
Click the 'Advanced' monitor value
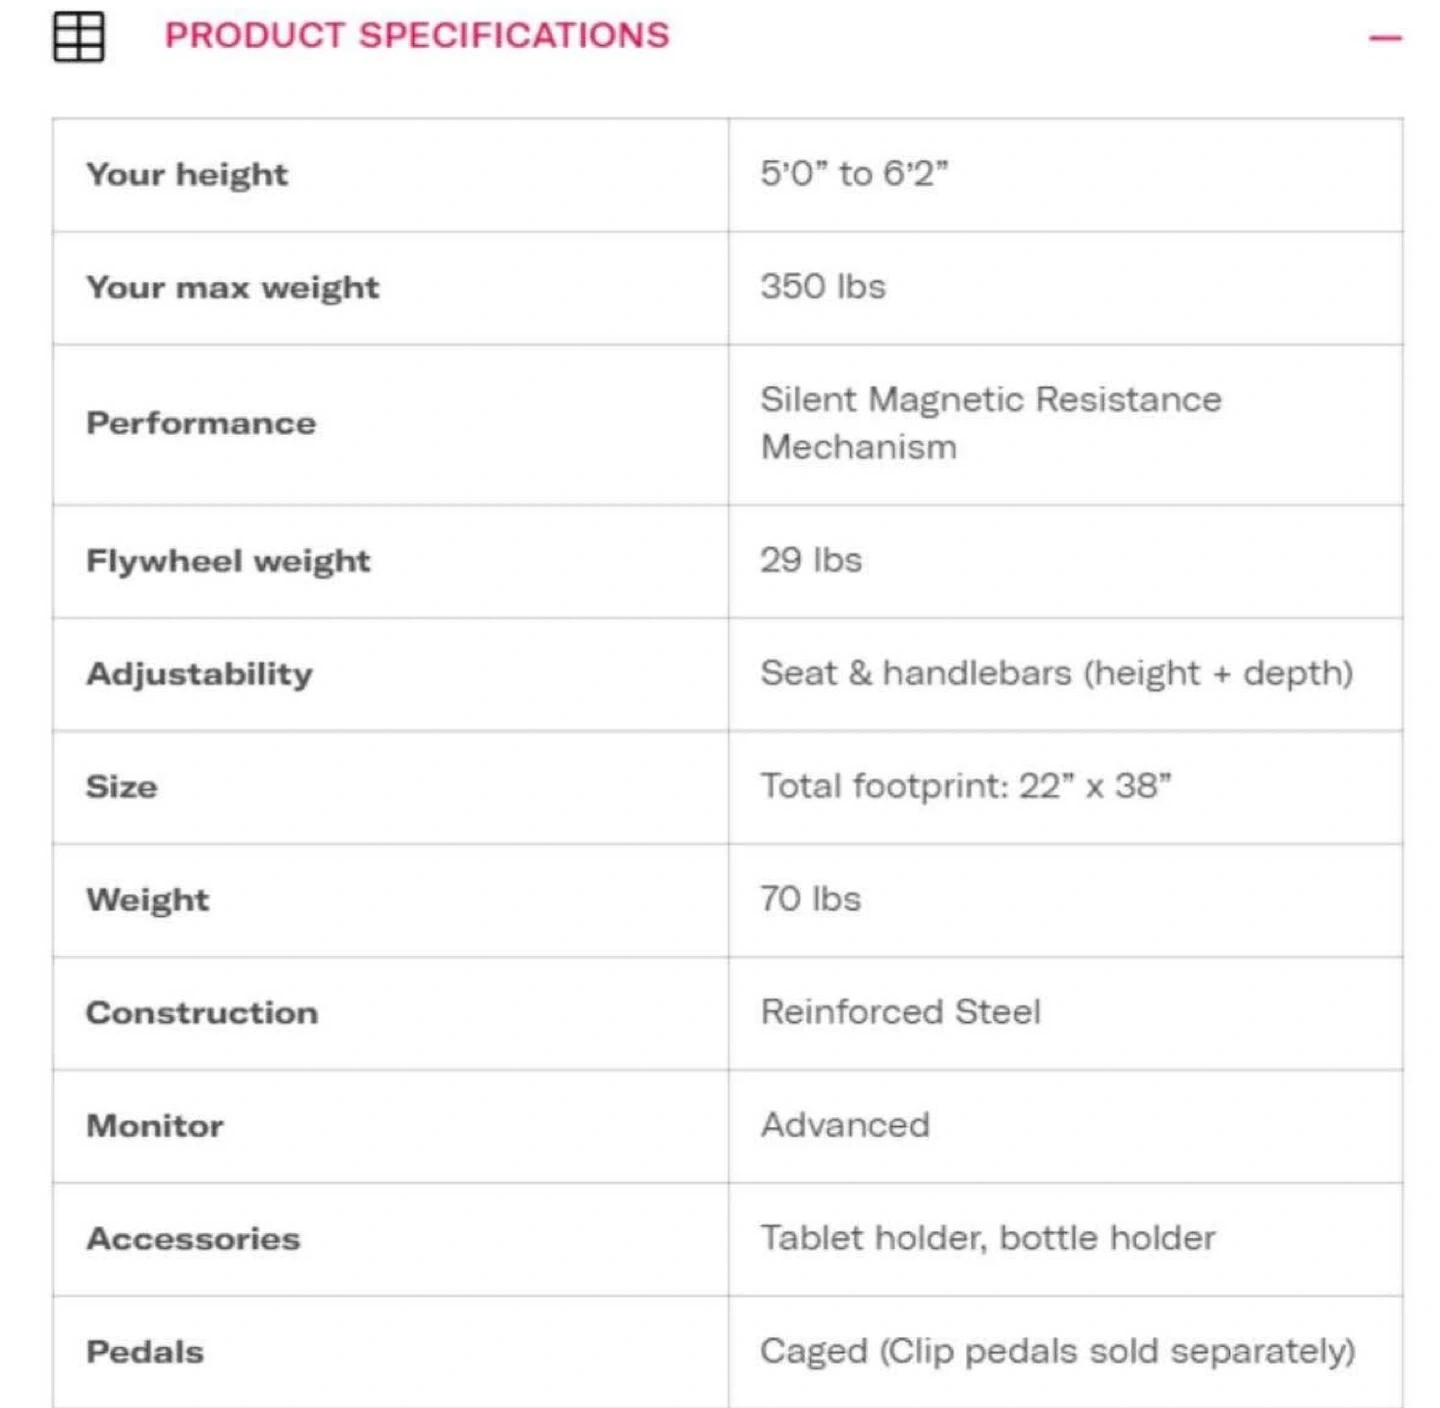(845, 1125)
